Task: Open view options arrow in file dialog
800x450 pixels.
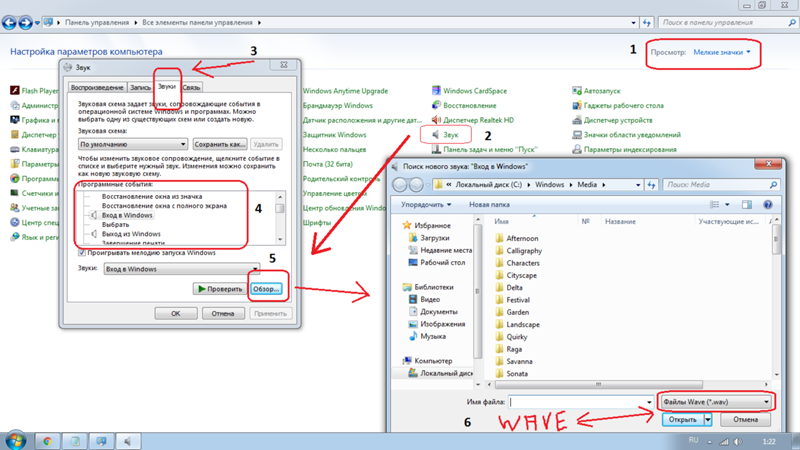Action: coord(727,205)
